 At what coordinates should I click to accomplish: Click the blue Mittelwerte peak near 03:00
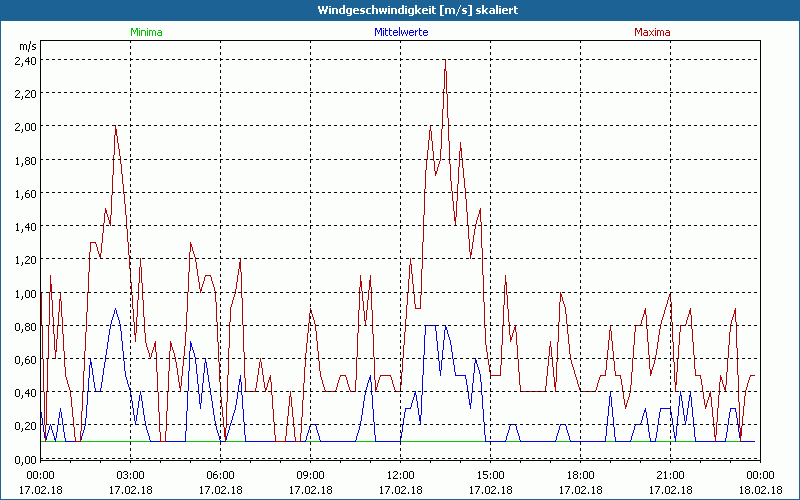[x=116, y=309]
